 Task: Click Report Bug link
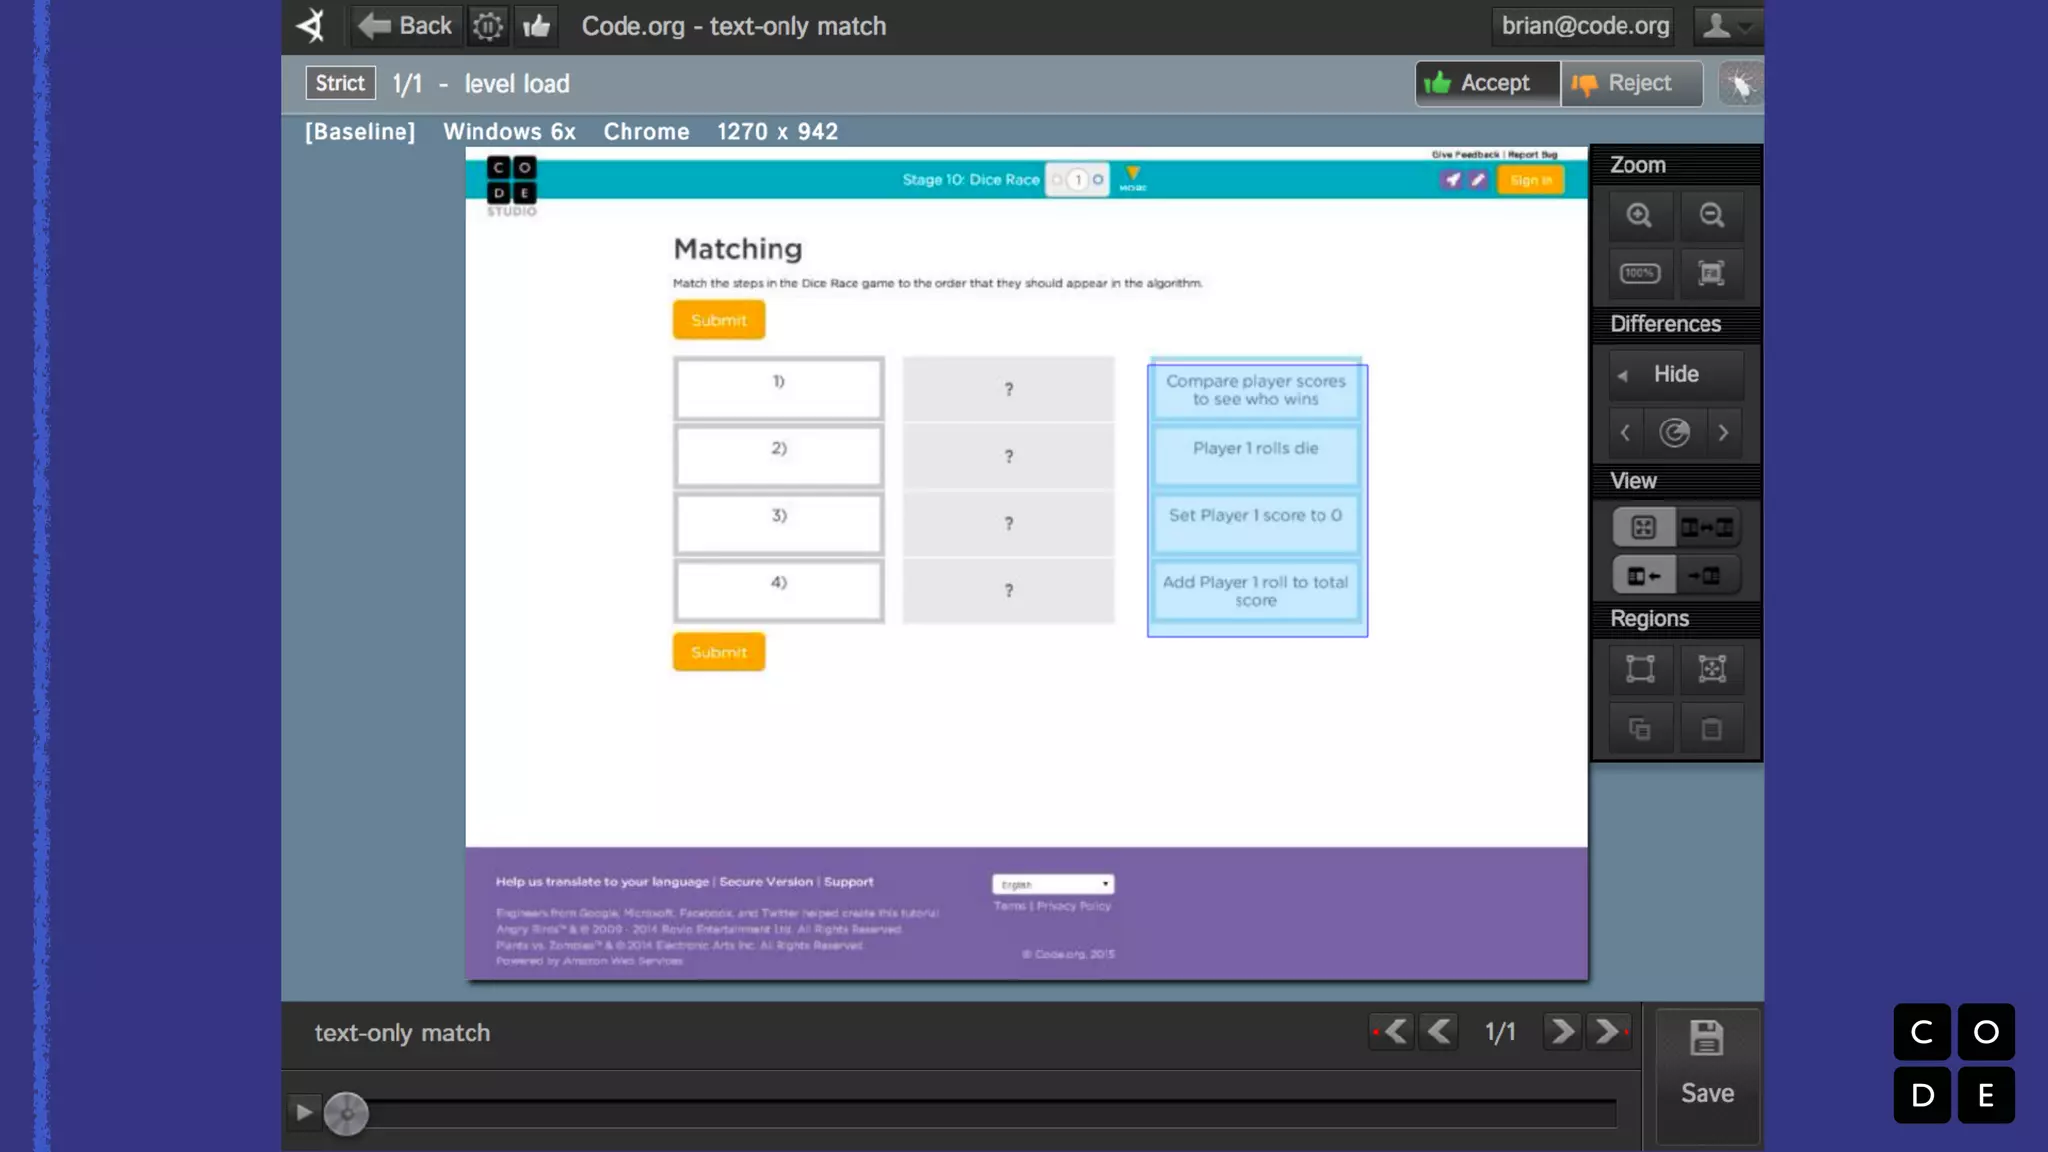pos(1533,155)
